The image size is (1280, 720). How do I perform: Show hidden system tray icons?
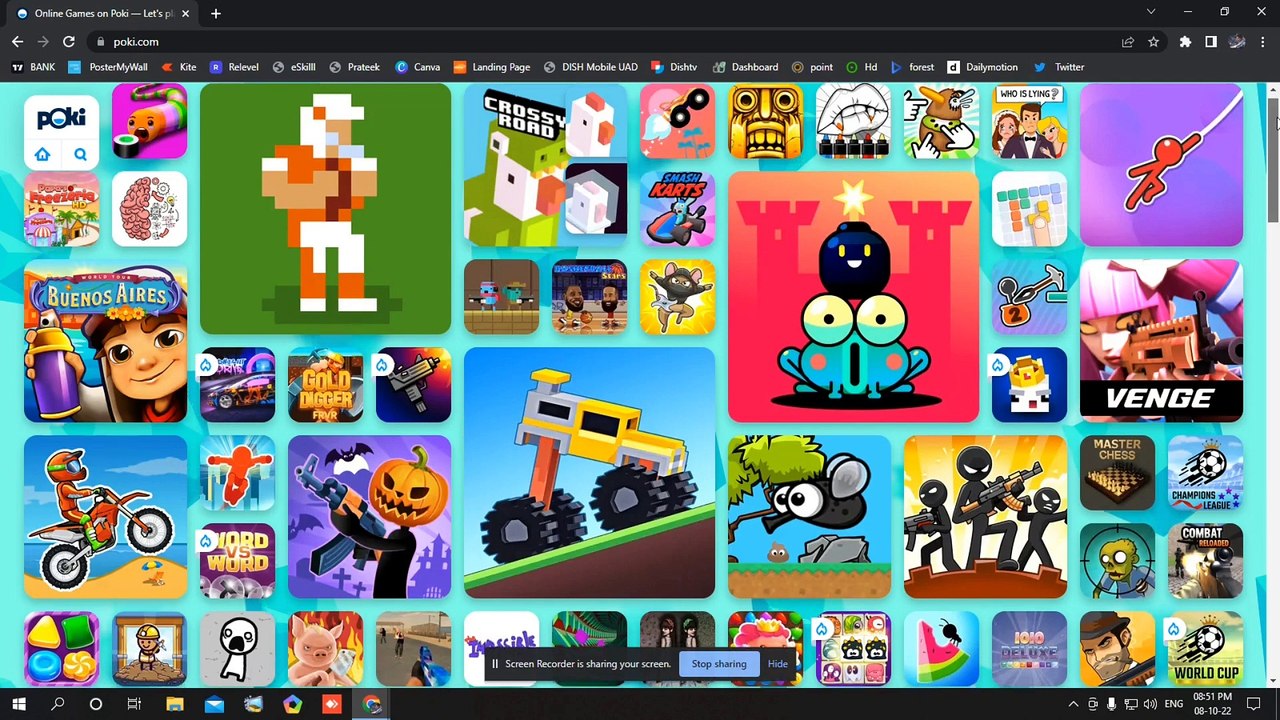point(1074,704)
